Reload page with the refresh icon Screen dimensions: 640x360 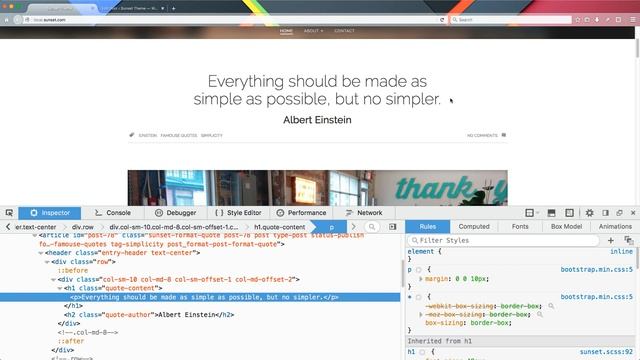coord(442,20)
